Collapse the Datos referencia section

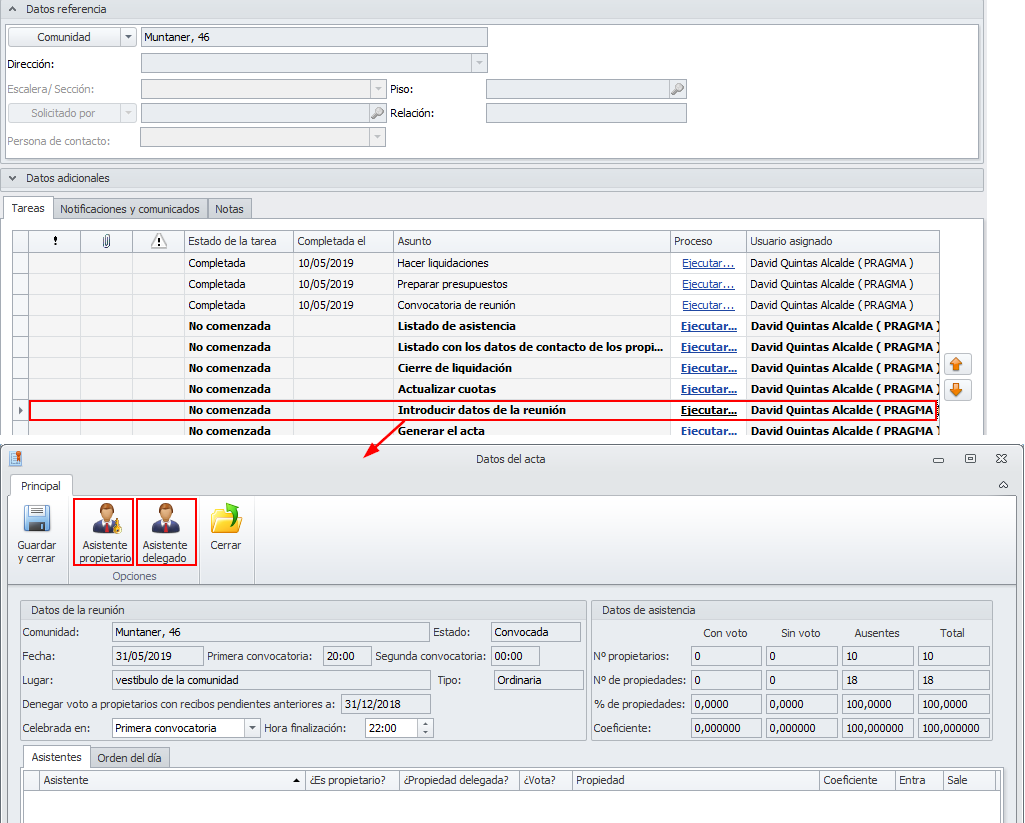pos(13,9)
